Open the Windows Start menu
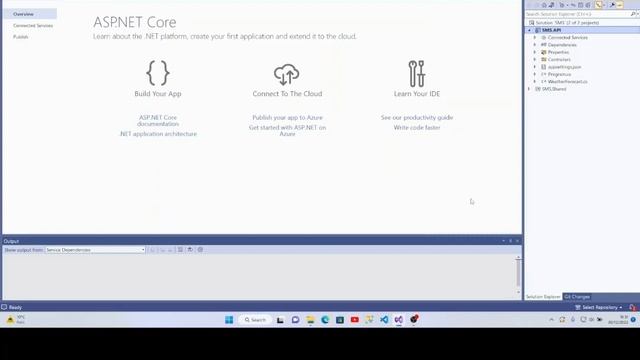Viewport: 640px width, 360px height. point(229,320)
